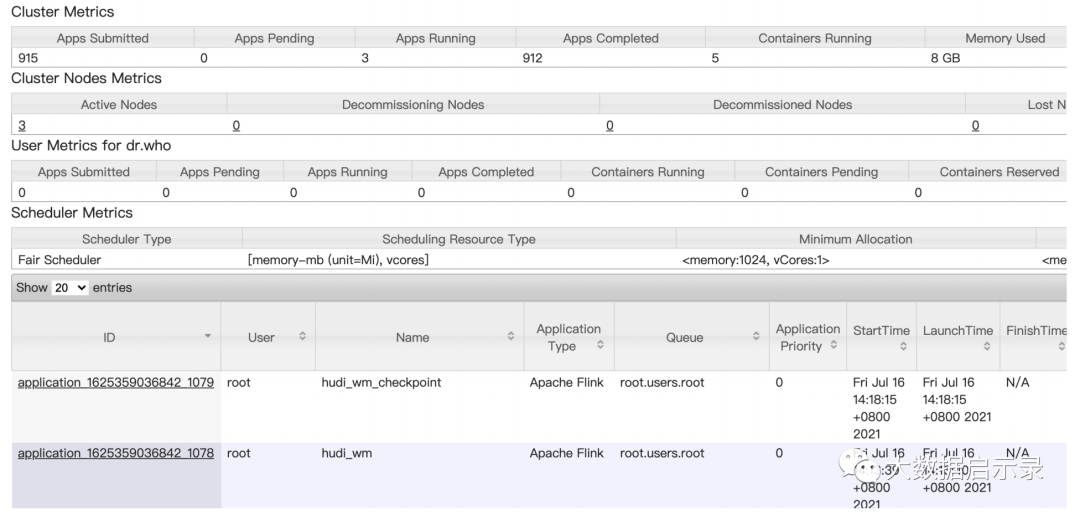Image resolution: width=1080 pixels, height=516 pixels.
Task: Click the Active Nodes count link
Action: [22, 126]
